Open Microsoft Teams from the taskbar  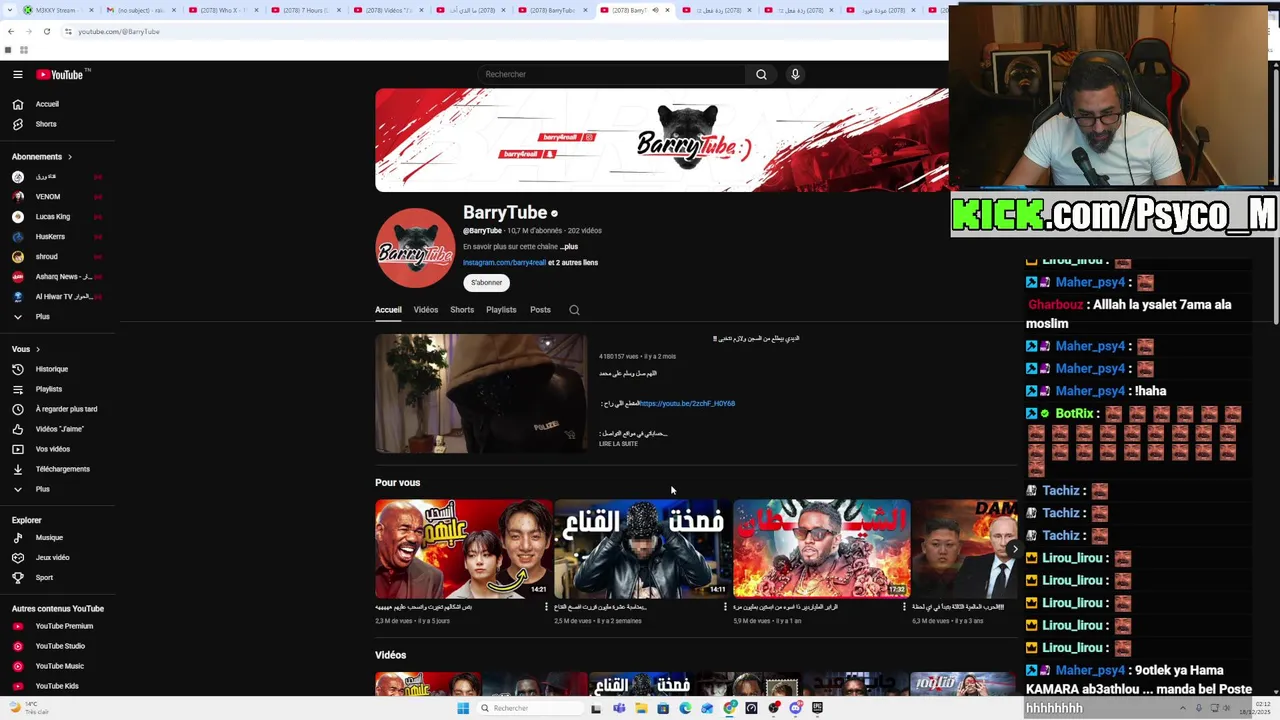[619, 708]
